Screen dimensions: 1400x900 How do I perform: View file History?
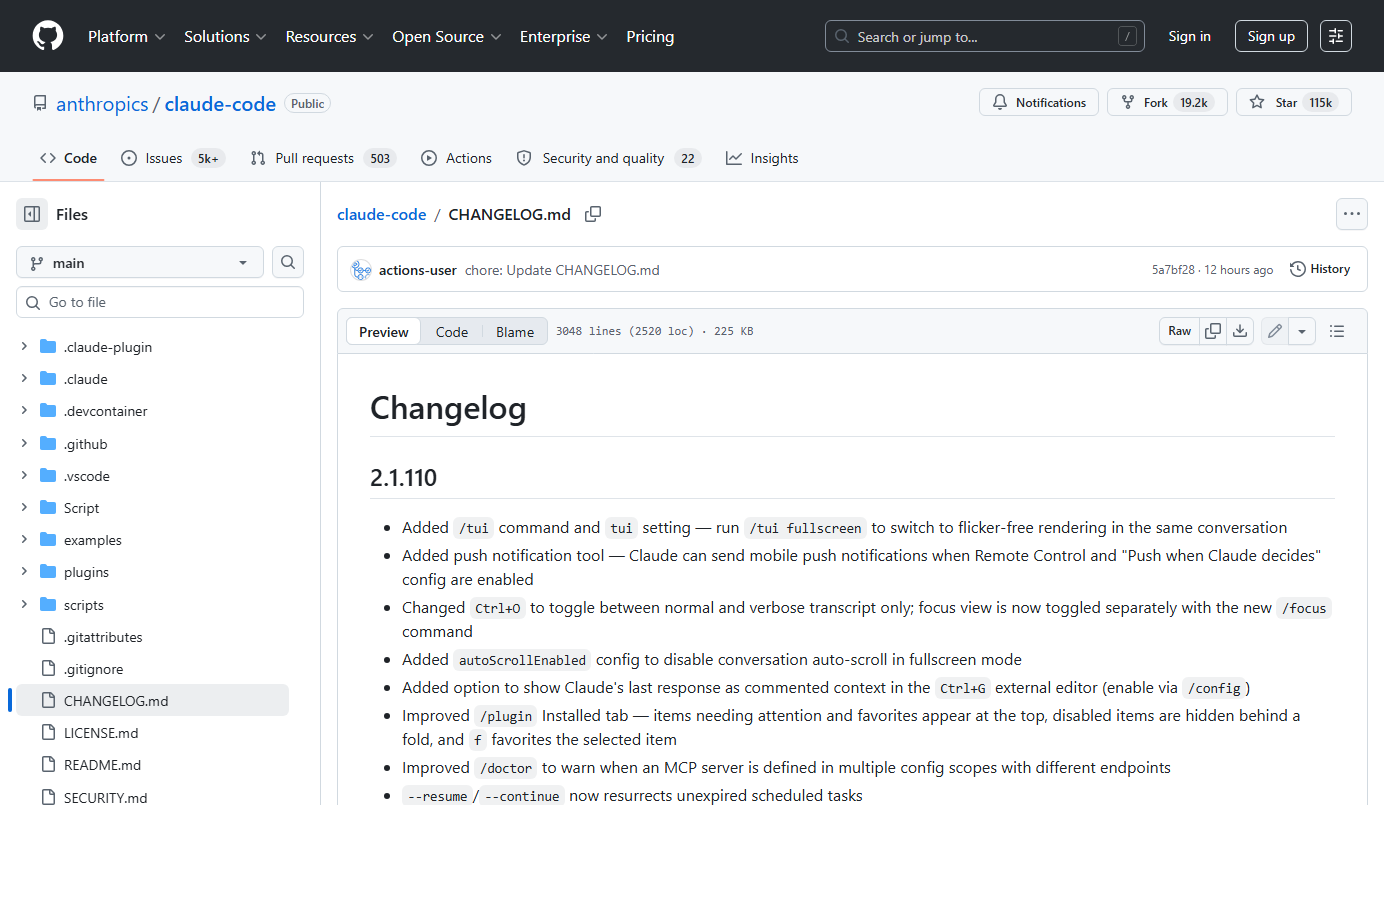pos(1320,269)
